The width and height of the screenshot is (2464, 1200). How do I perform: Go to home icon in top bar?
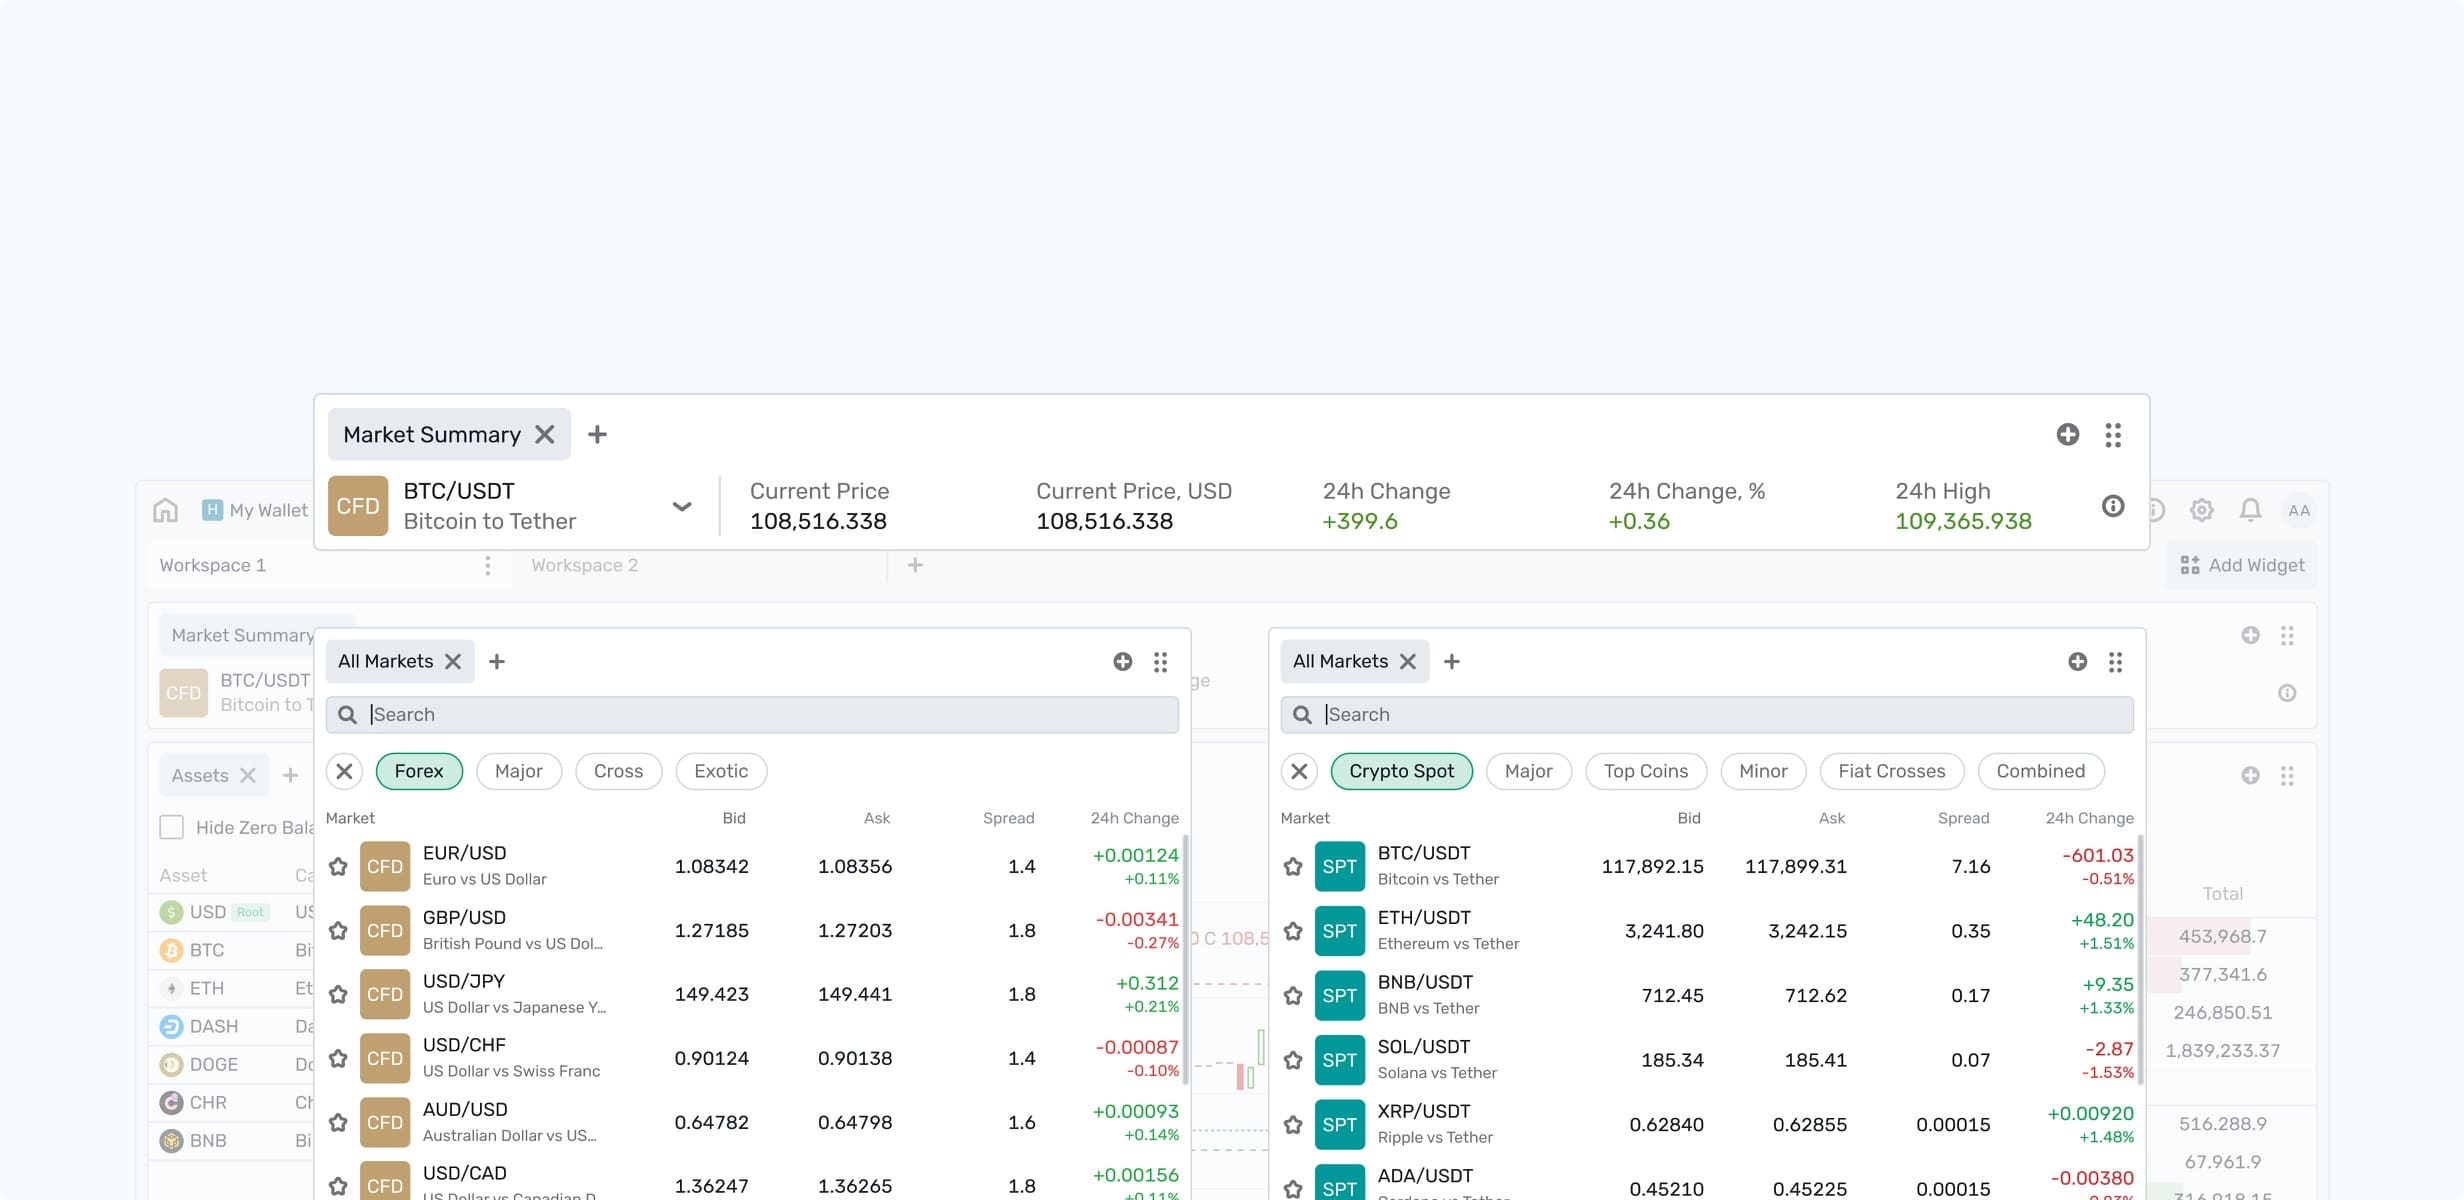(x=166, y=510)
